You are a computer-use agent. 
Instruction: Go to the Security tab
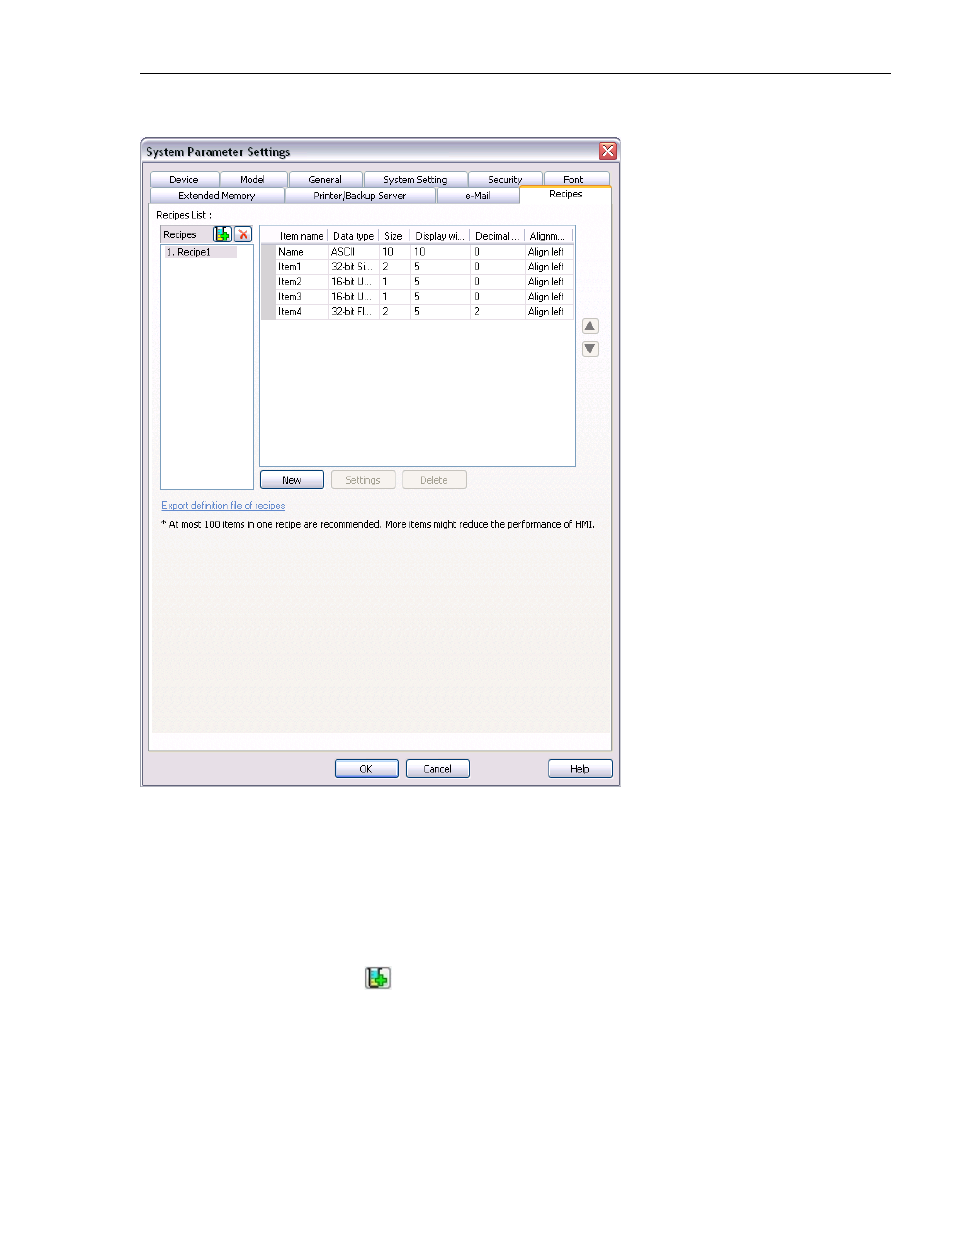[x=505, y=179]
